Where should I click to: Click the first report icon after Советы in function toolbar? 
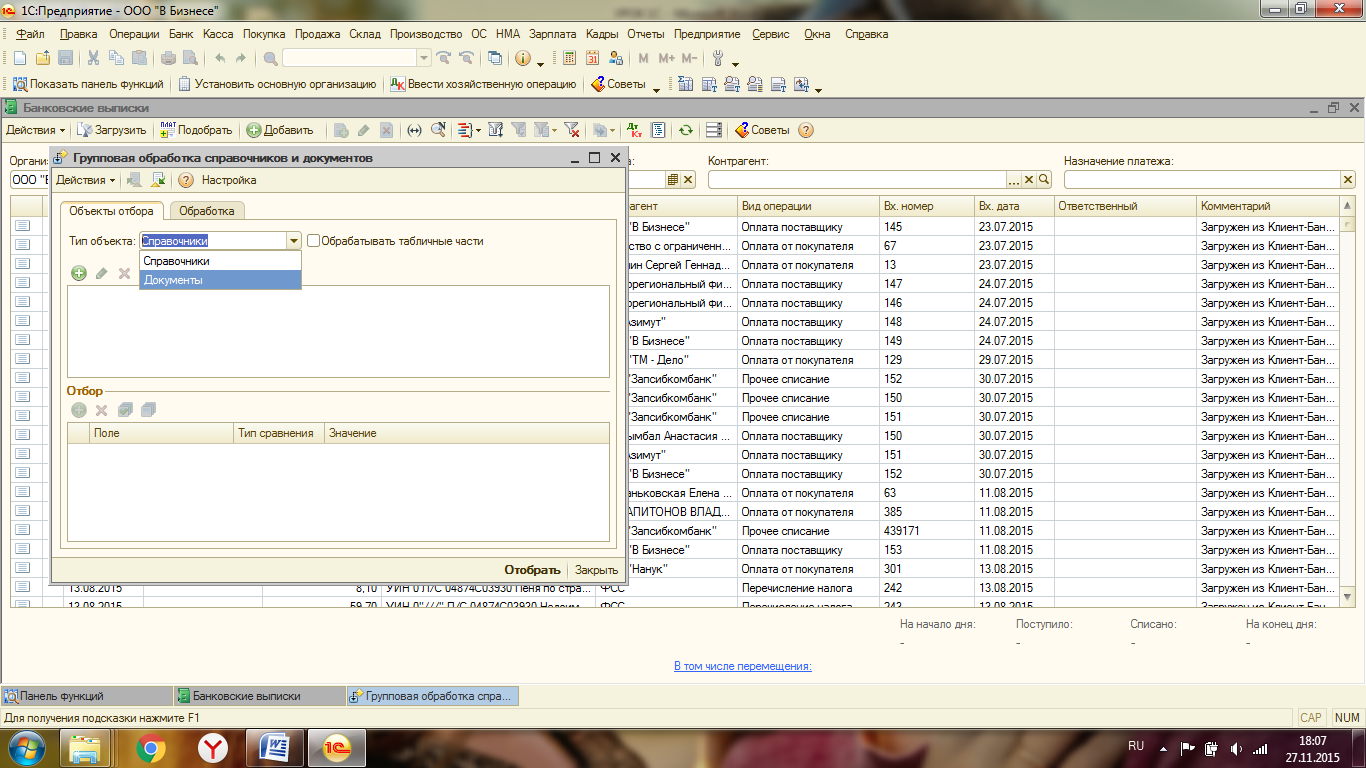click(686, 85)
